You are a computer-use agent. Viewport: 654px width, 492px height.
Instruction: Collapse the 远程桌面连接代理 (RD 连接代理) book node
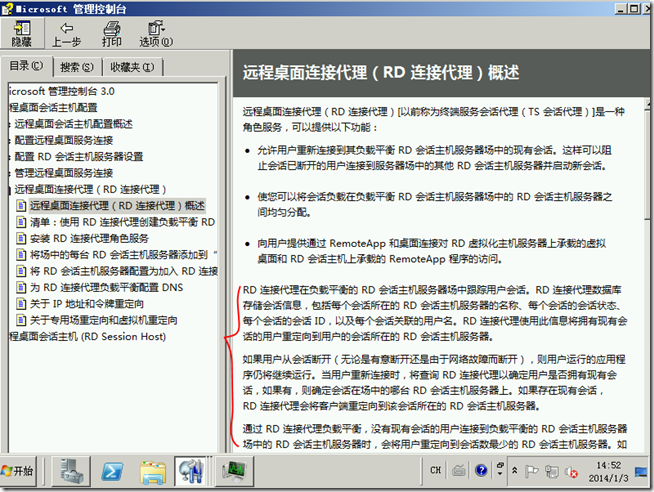pos(90,189)
